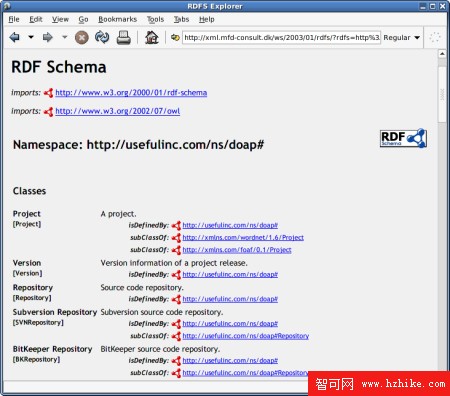Click the Project class name
The width and height of the screenshot is (450, 396).
(27, 214)
